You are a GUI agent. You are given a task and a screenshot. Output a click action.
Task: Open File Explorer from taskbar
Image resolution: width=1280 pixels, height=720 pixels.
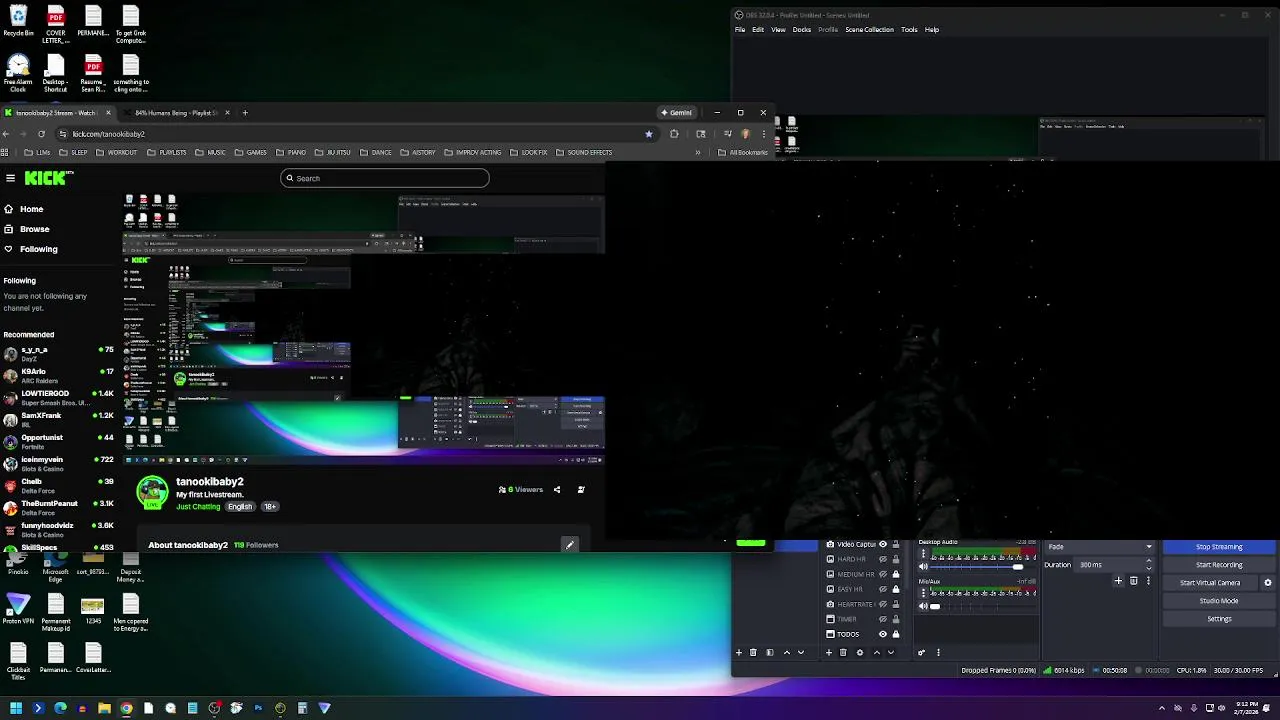click(x=104, y=708)
